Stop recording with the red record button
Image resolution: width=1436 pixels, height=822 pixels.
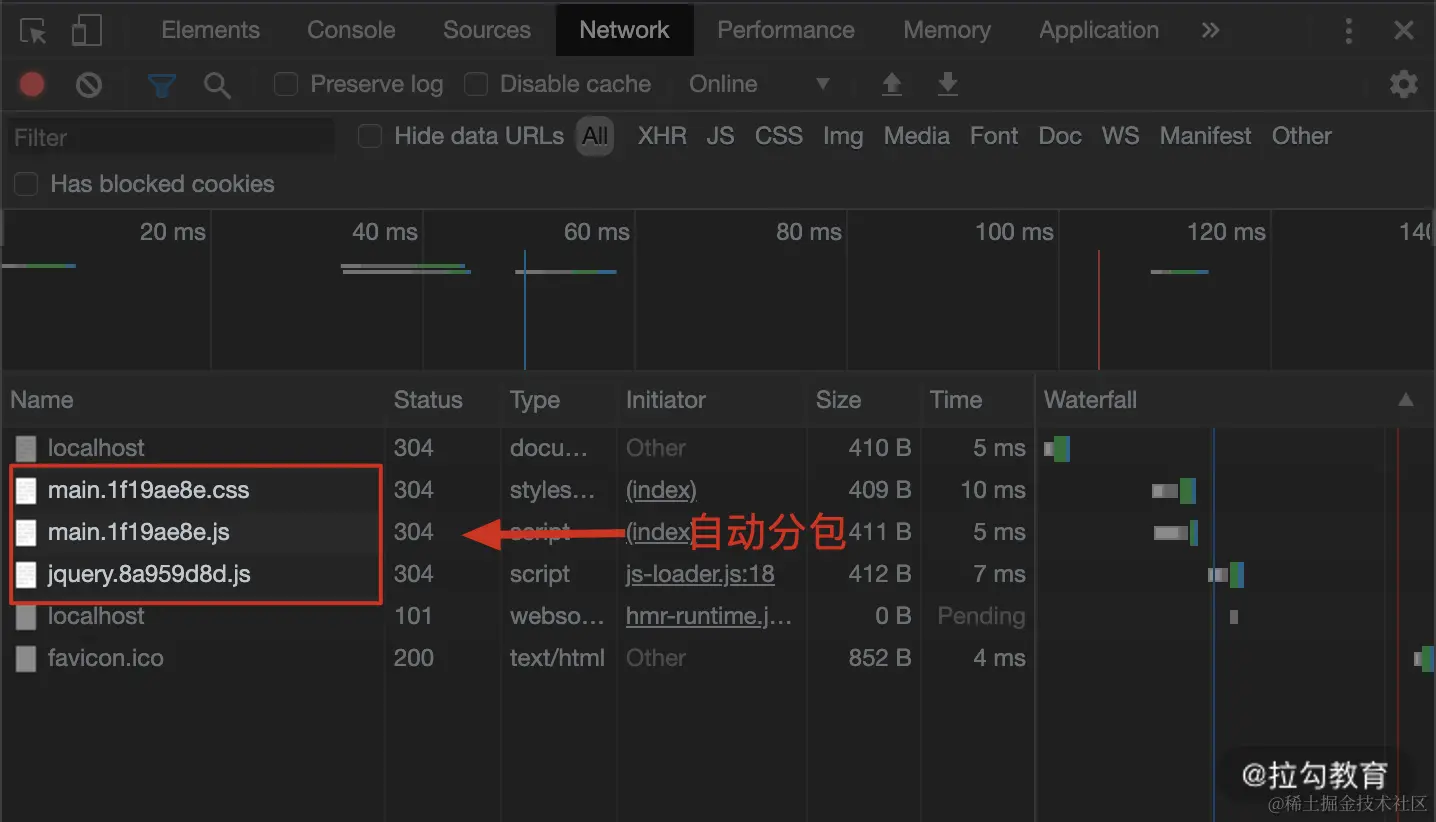click(32, 84)
